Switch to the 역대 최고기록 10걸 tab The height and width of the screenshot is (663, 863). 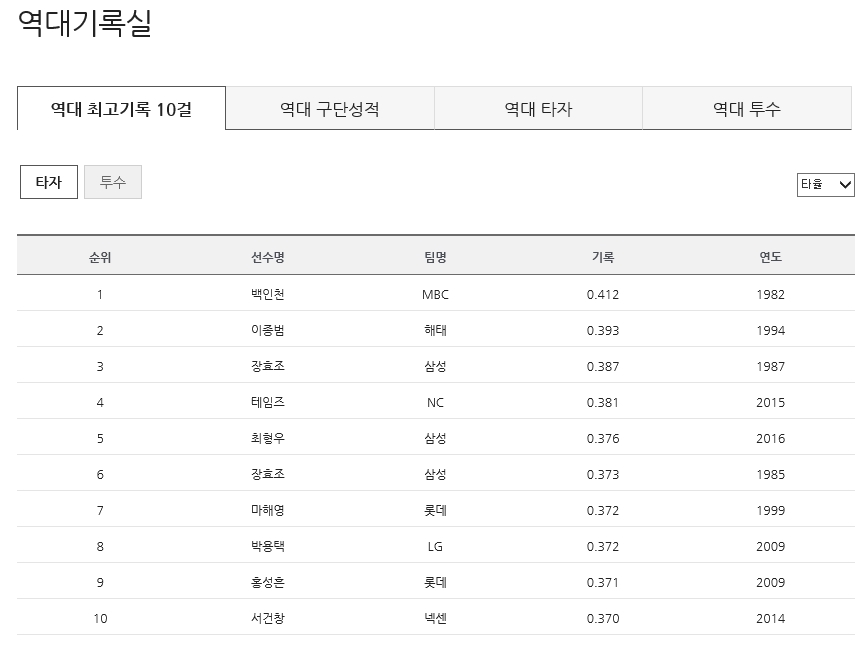[x=121, y=108]
